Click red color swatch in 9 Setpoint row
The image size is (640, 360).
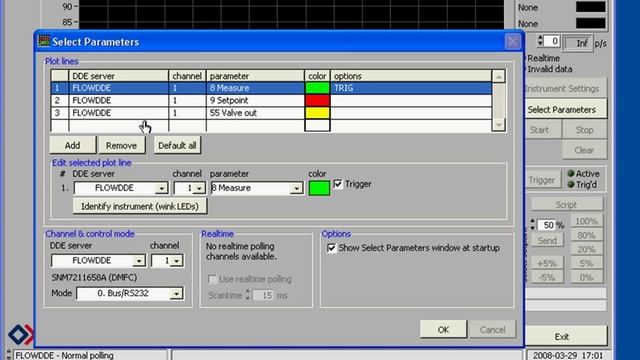317,100
